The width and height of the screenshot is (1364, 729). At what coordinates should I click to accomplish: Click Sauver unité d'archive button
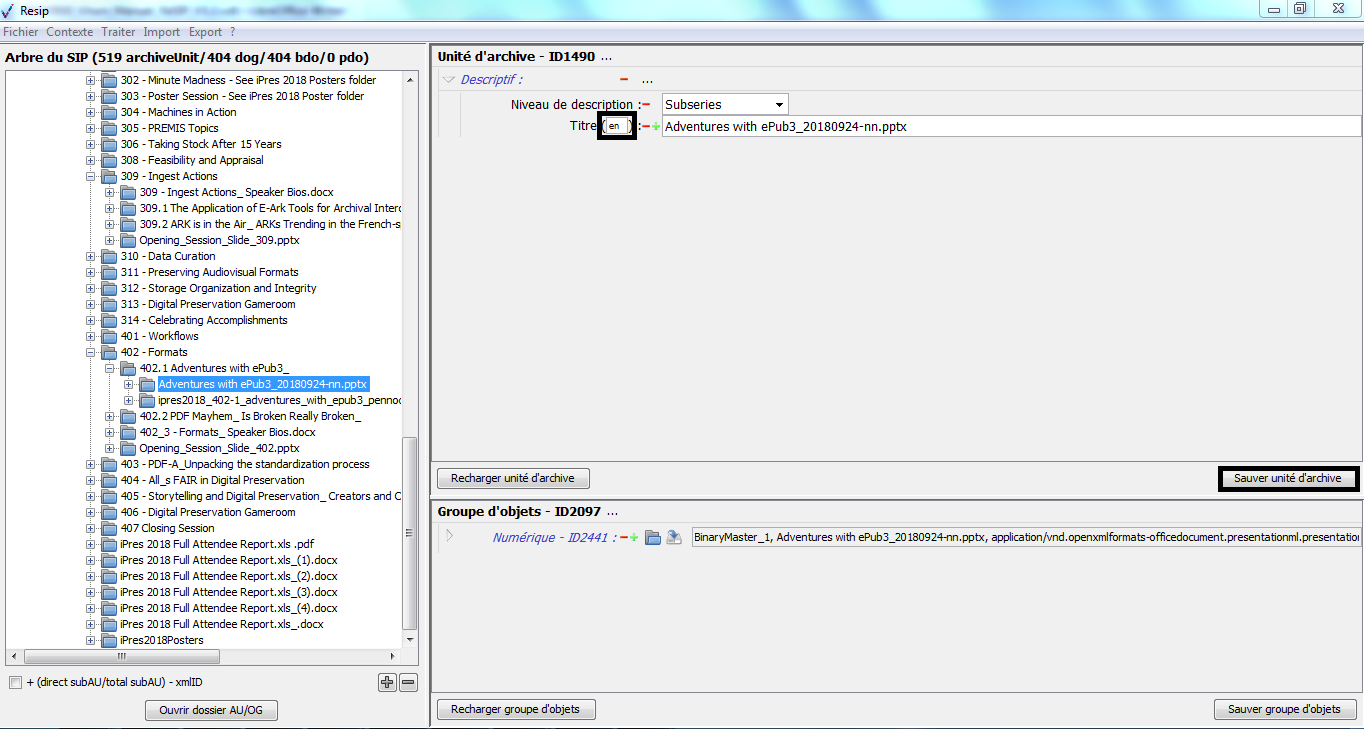(1287, 479)
